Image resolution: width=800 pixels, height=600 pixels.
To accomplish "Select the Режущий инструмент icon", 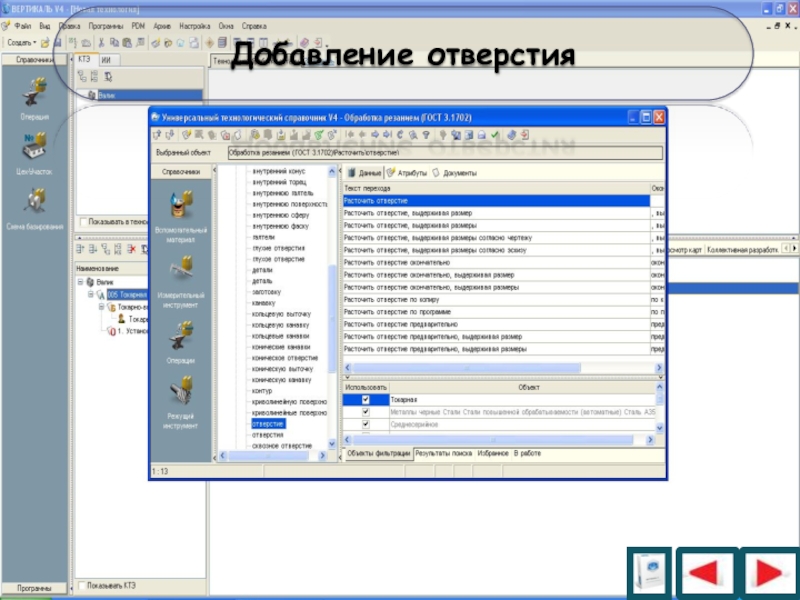I will coord(181,391).
